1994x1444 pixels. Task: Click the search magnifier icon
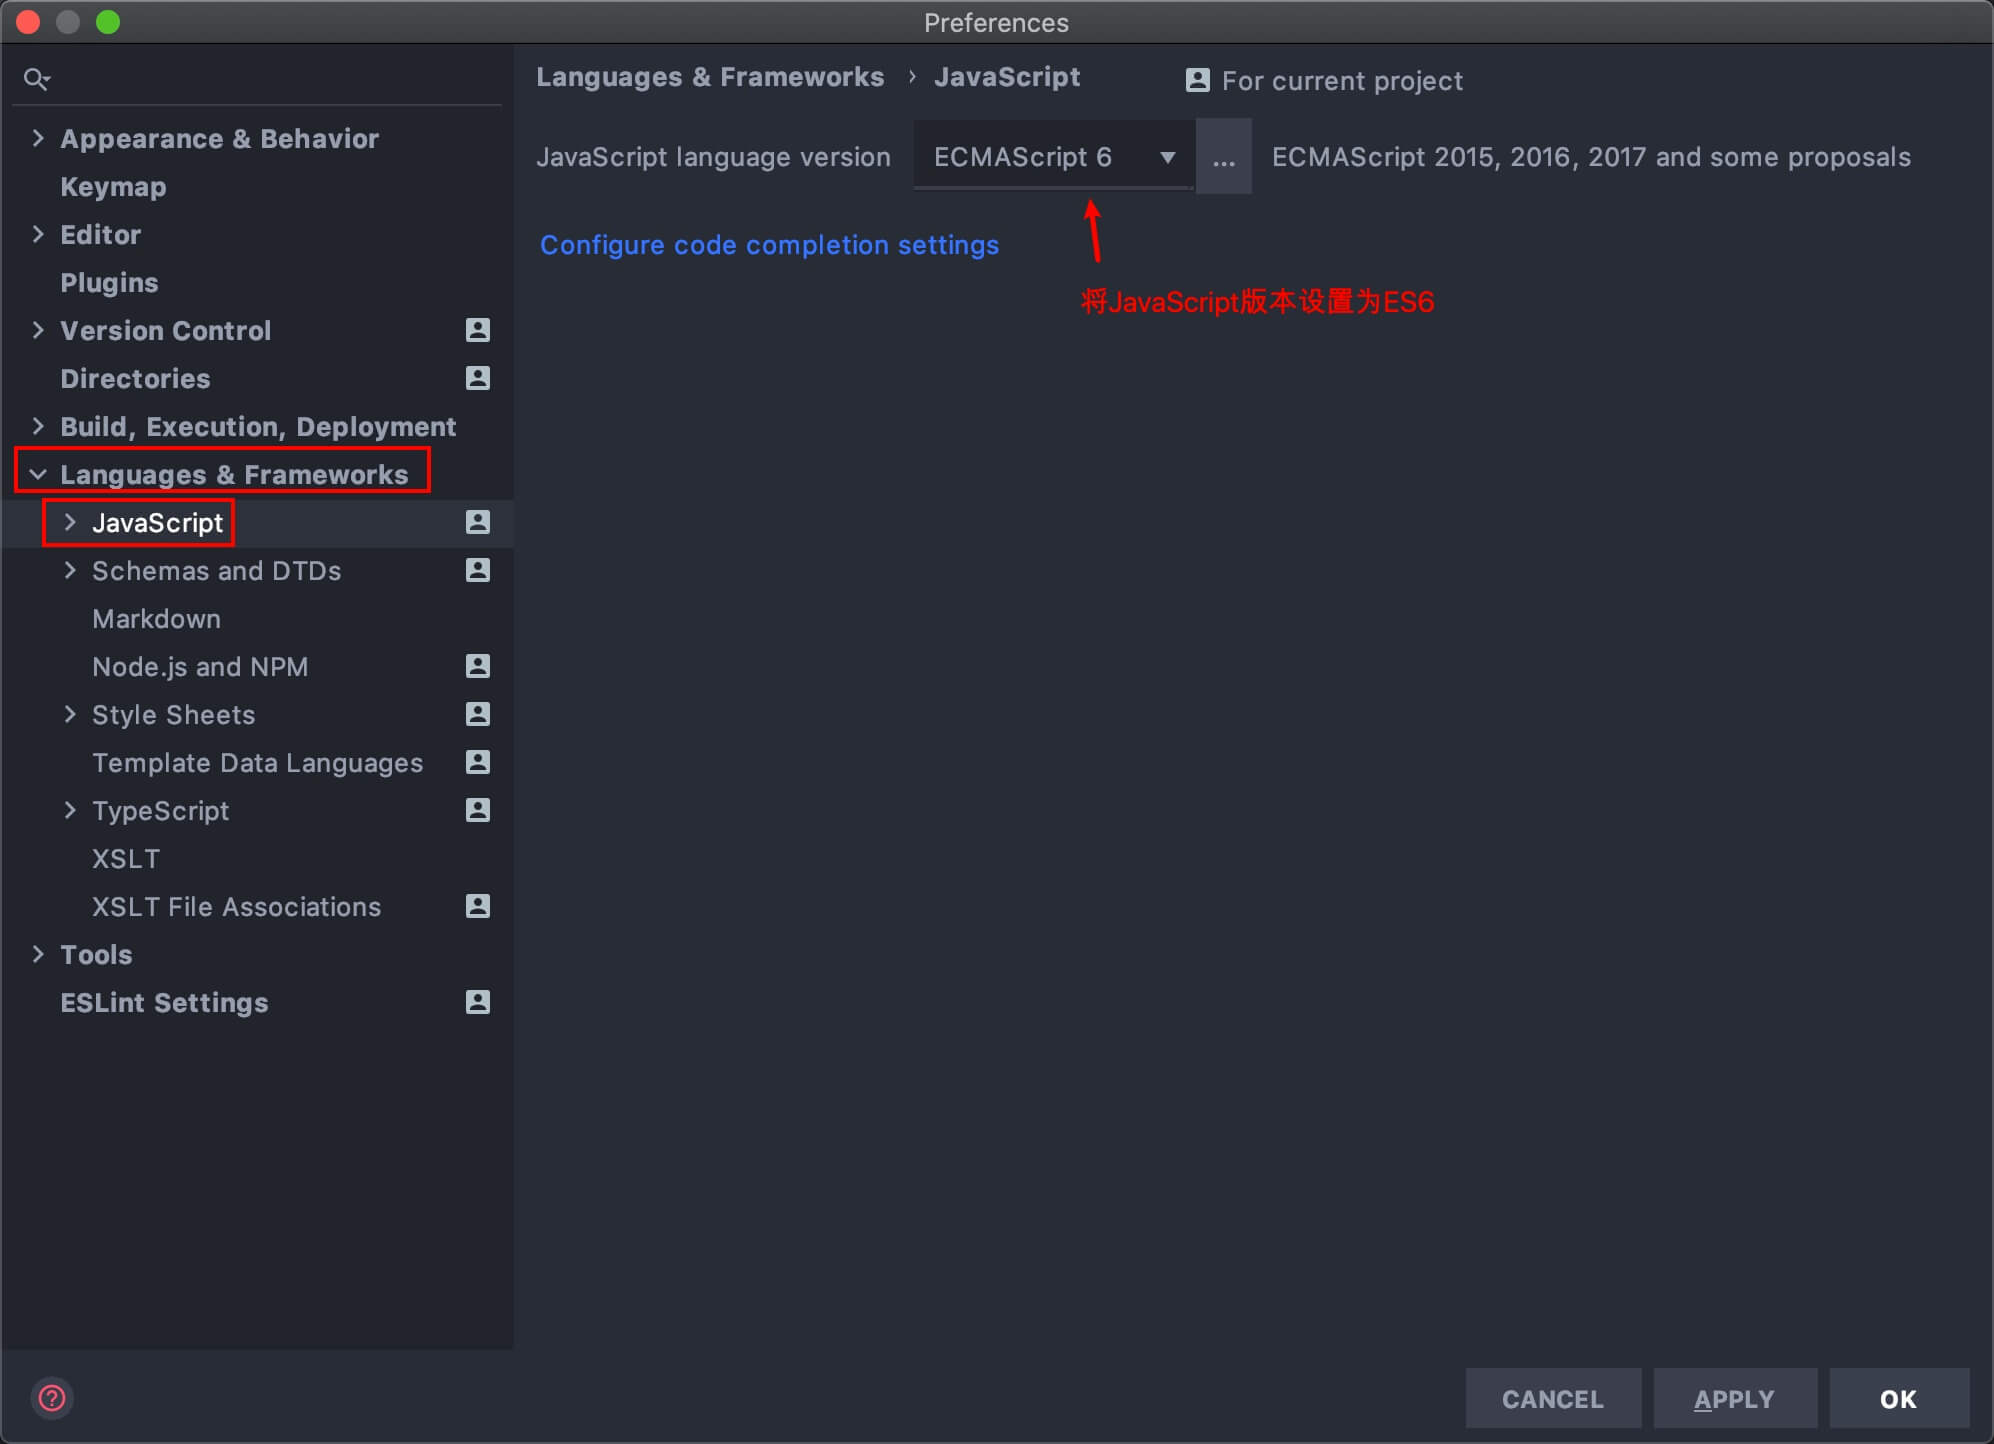[36, 79]
